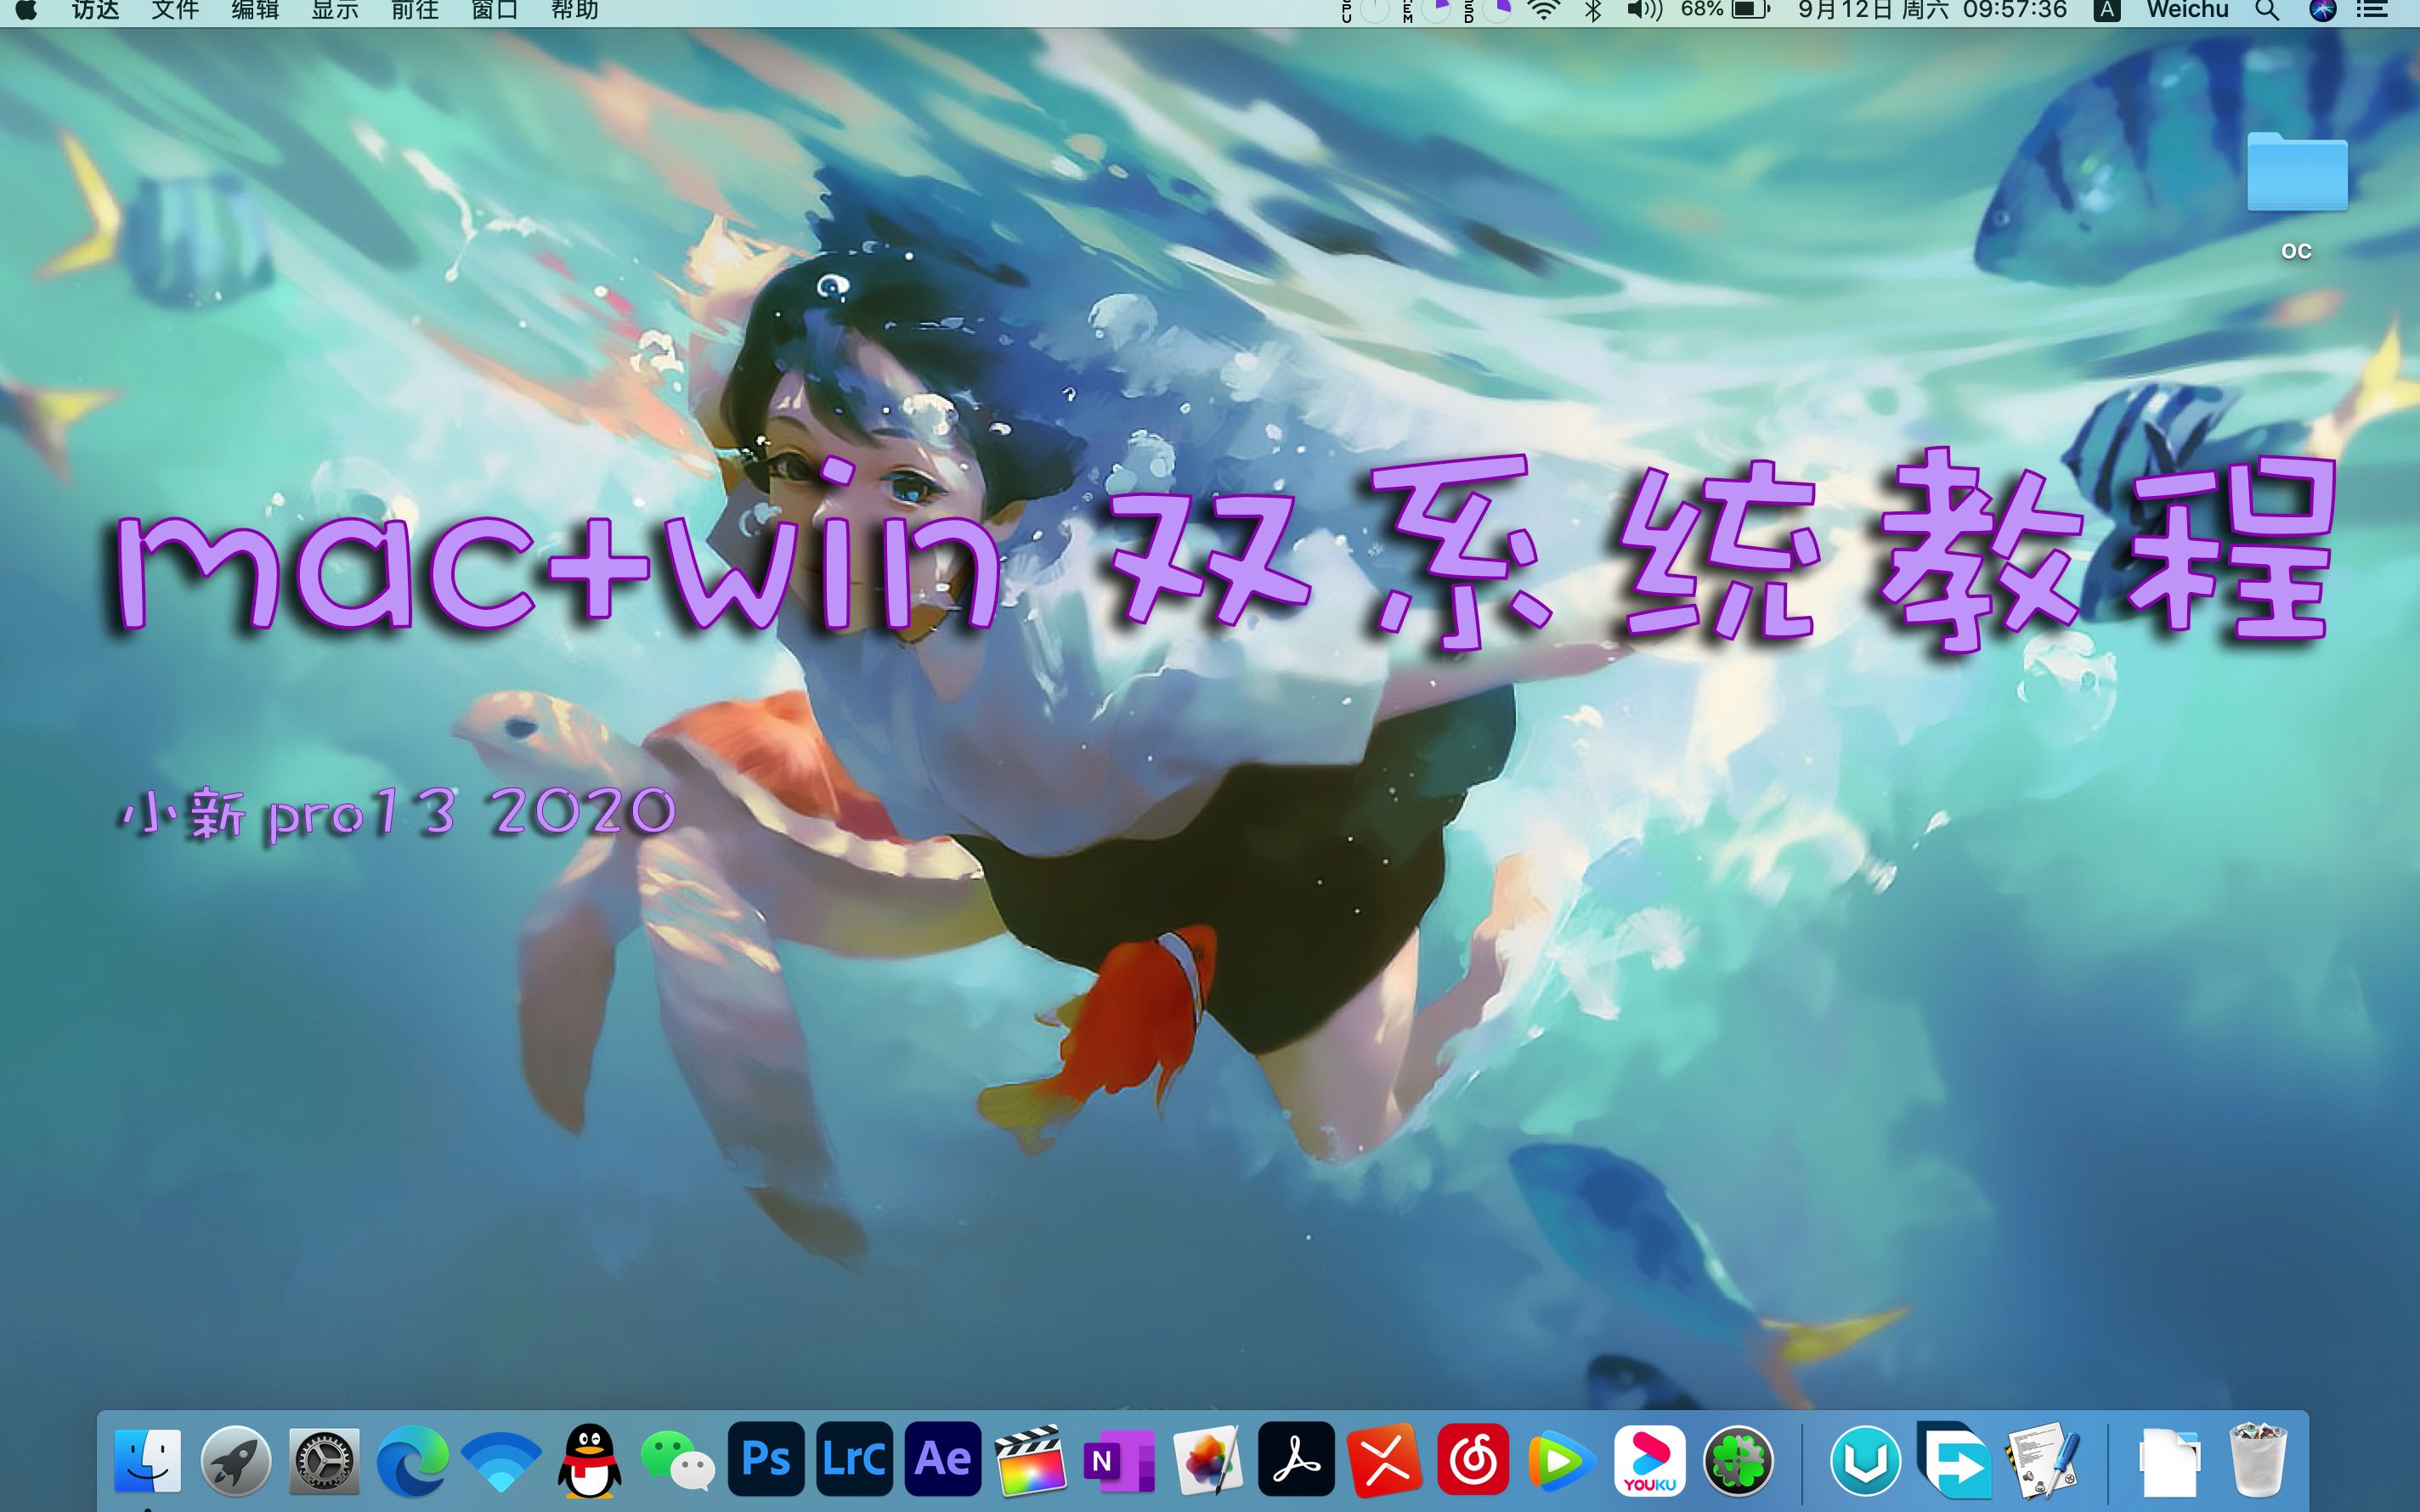Open the 前往 menu
2420x1512 pixels.
click(x=415, y=11)
